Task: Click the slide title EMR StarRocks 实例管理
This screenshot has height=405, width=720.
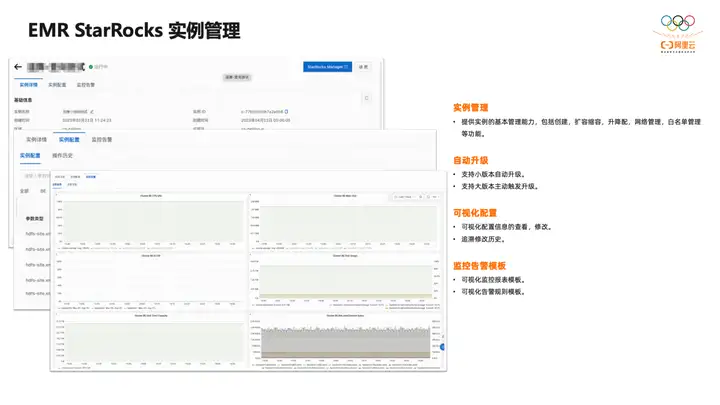Action: [x=134, y=31]
